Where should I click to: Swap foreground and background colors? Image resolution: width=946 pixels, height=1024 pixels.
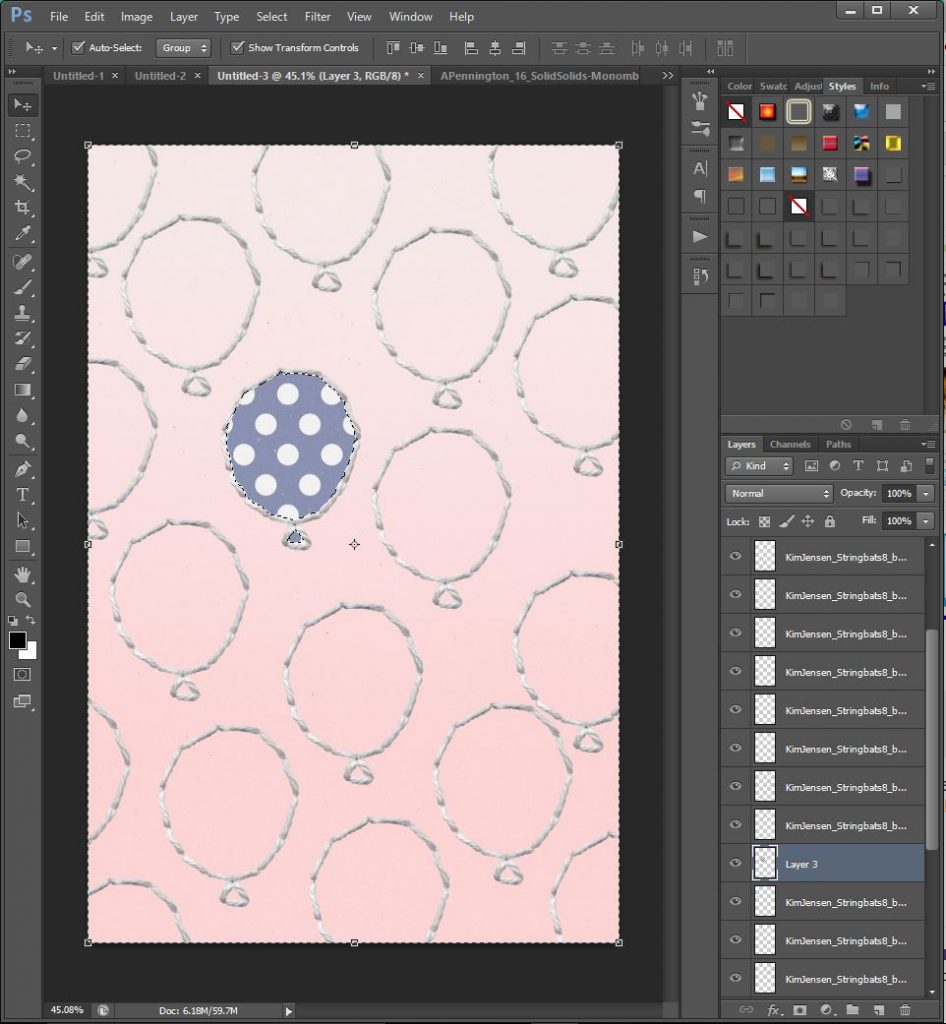tap(31, 620)
